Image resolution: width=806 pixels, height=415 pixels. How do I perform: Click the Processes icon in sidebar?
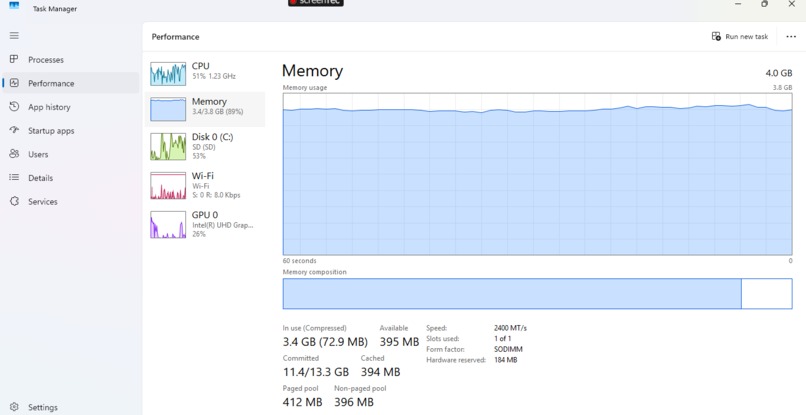coord(14,59)
